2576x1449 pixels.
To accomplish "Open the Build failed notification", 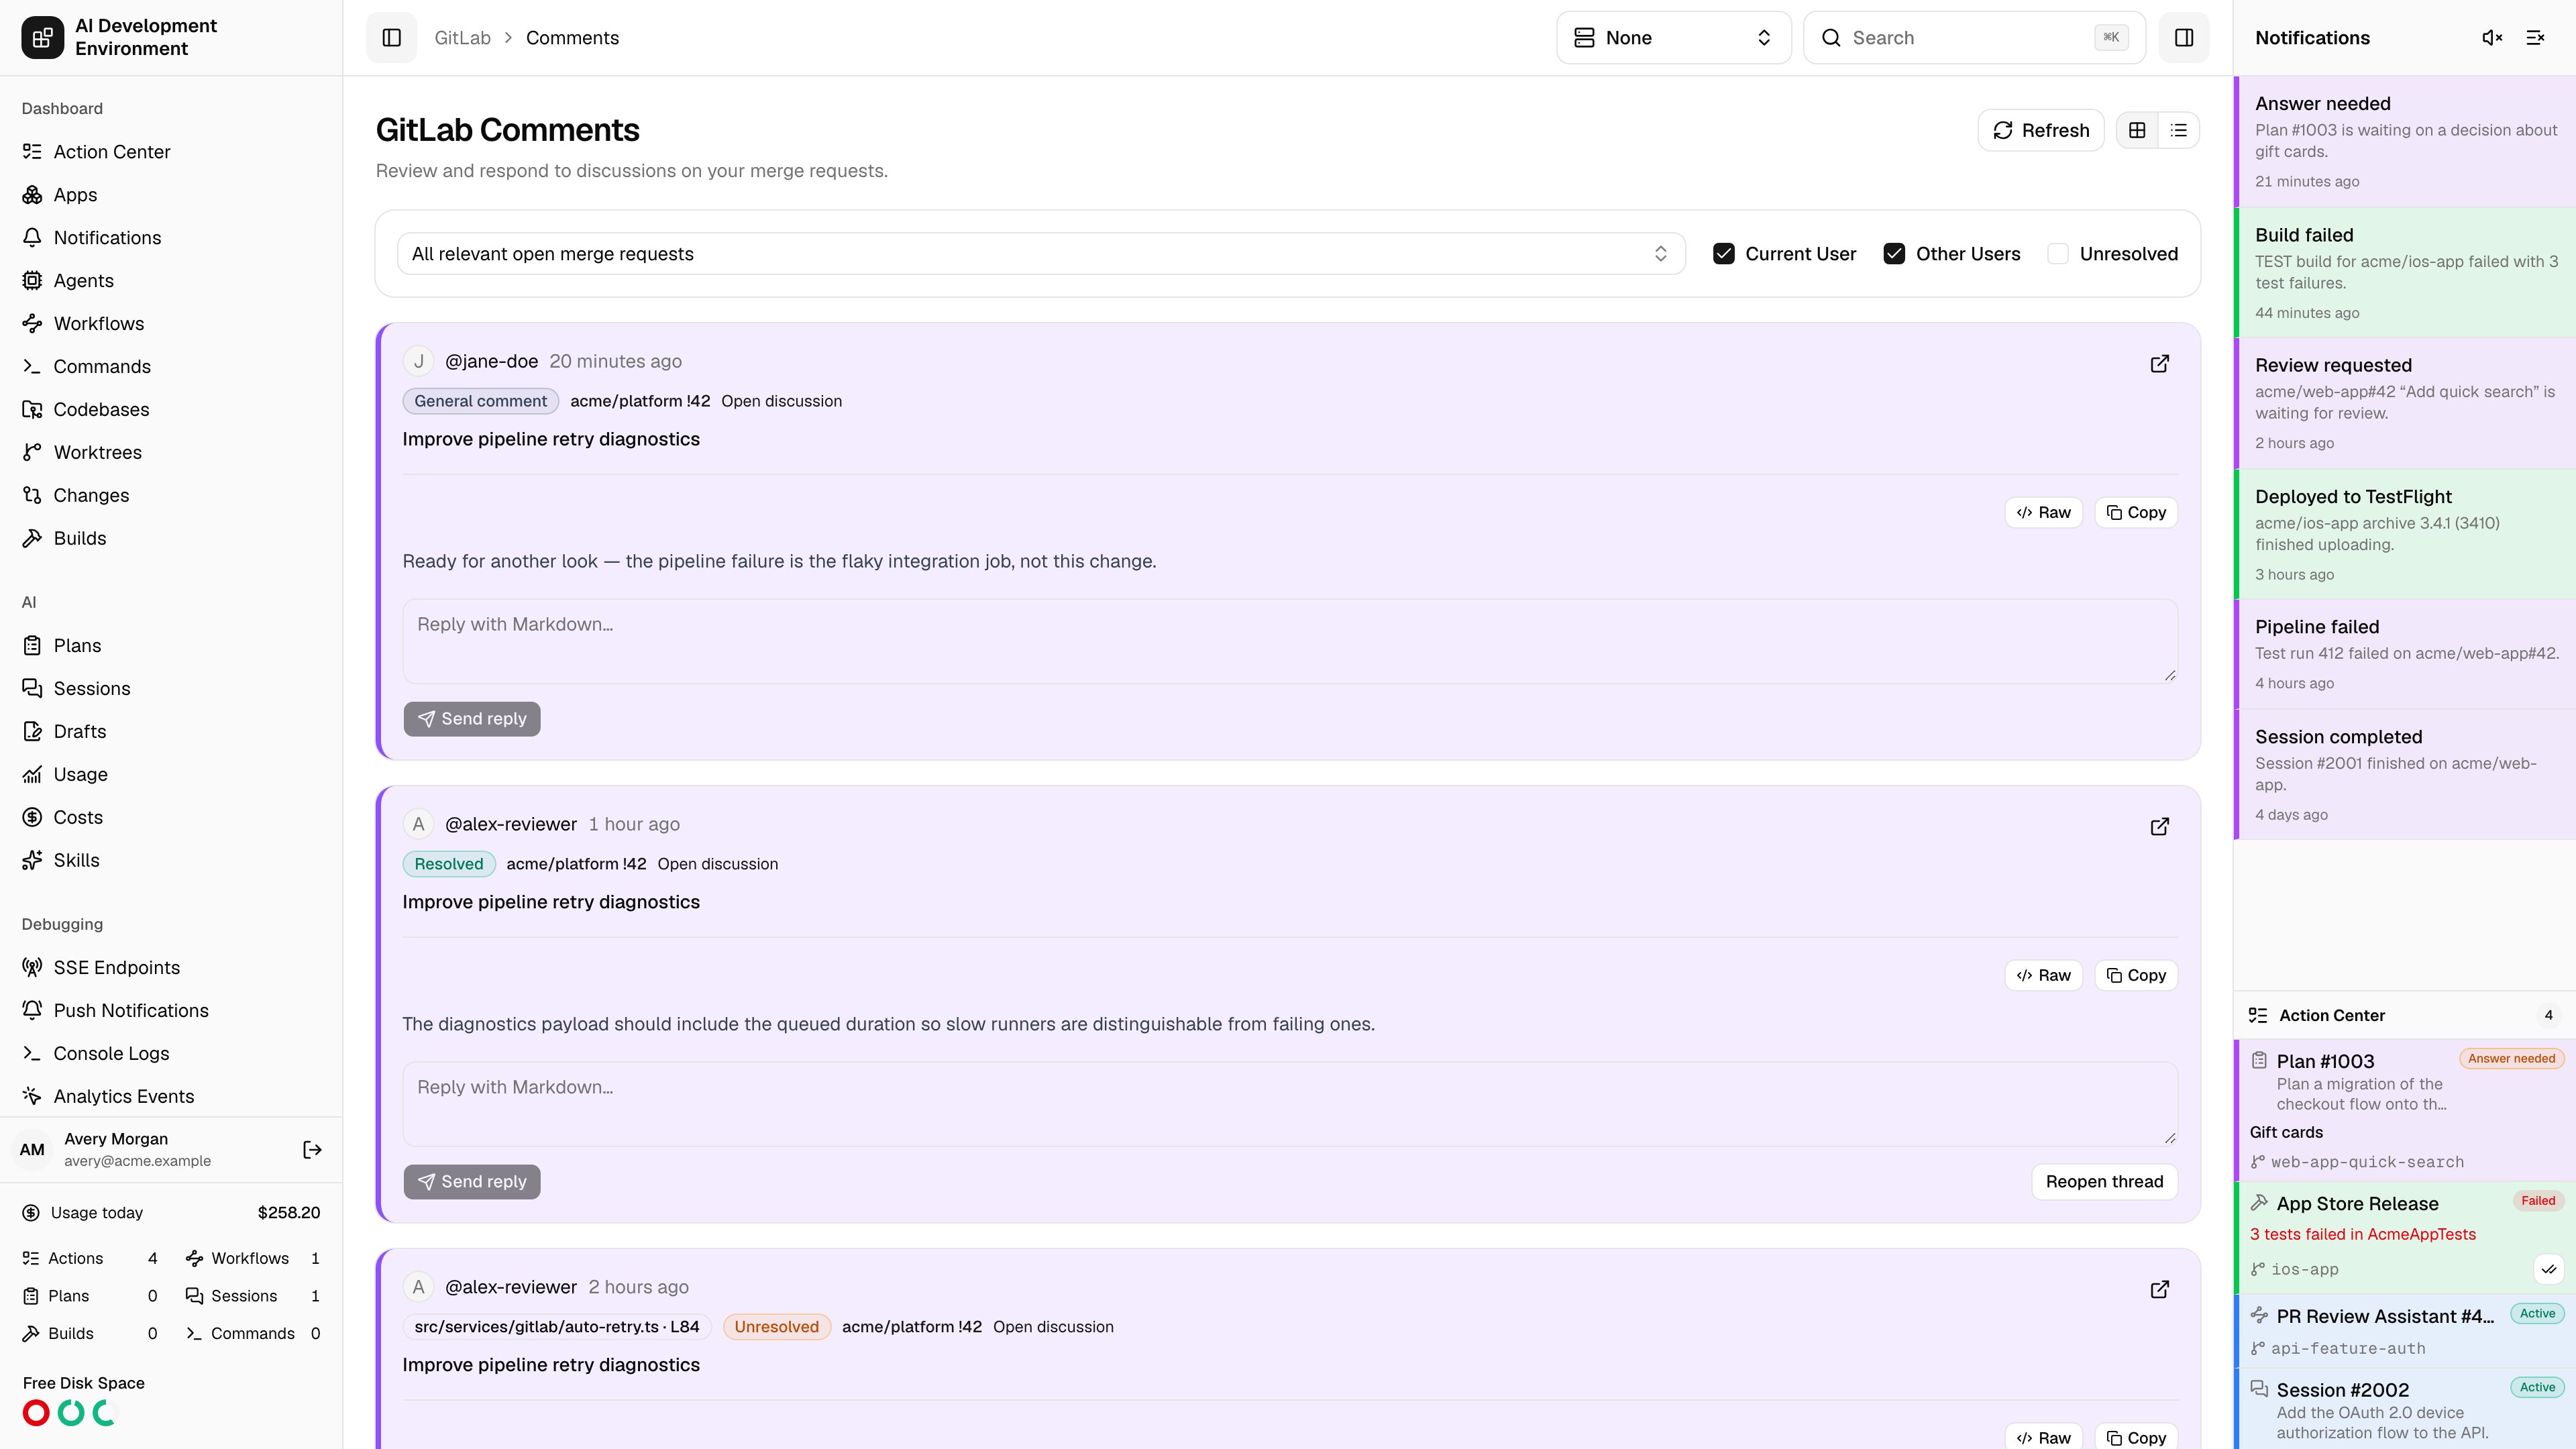I will click(2405, 273).
